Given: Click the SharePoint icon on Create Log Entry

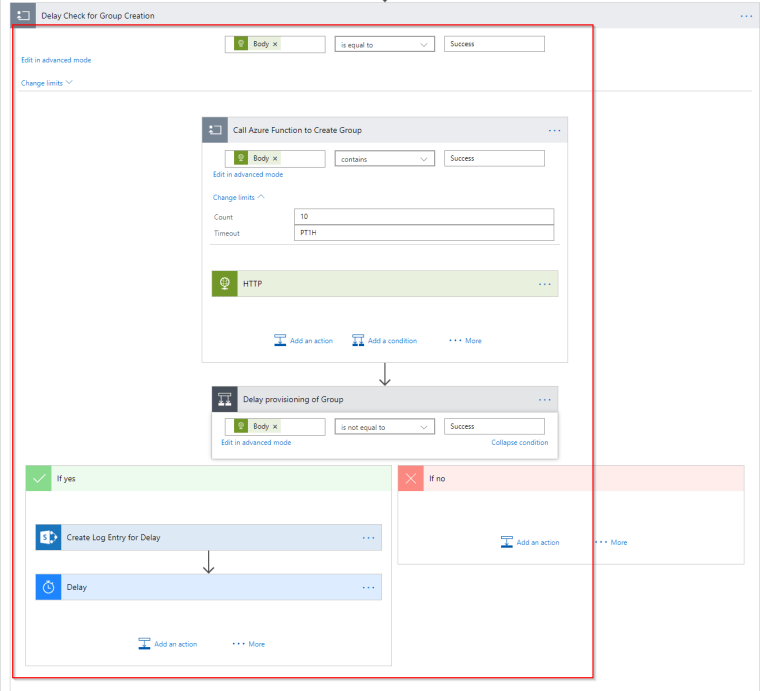Looking at the screenshot, I should tap(48, 537).
